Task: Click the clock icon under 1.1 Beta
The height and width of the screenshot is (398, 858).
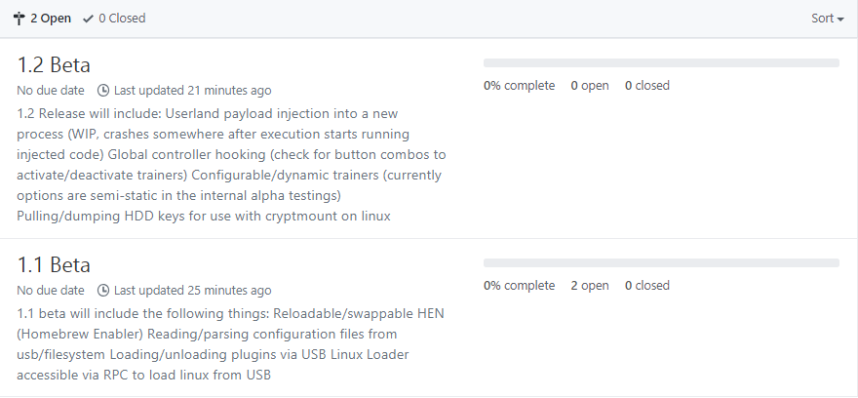Action: coord(103,290)
